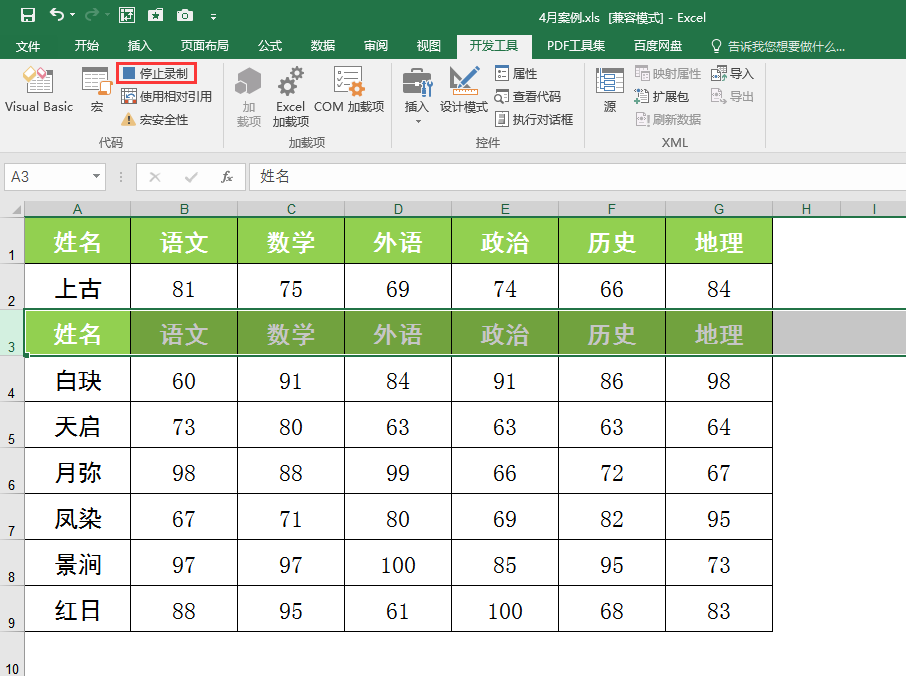Select column D header
The height and width of the screenshot is (676, 906).
[398, 209]
